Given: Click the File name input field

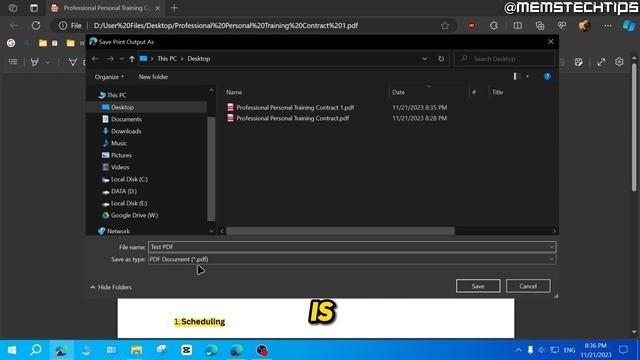Looking at the screenshot, I should click(349, 247).
